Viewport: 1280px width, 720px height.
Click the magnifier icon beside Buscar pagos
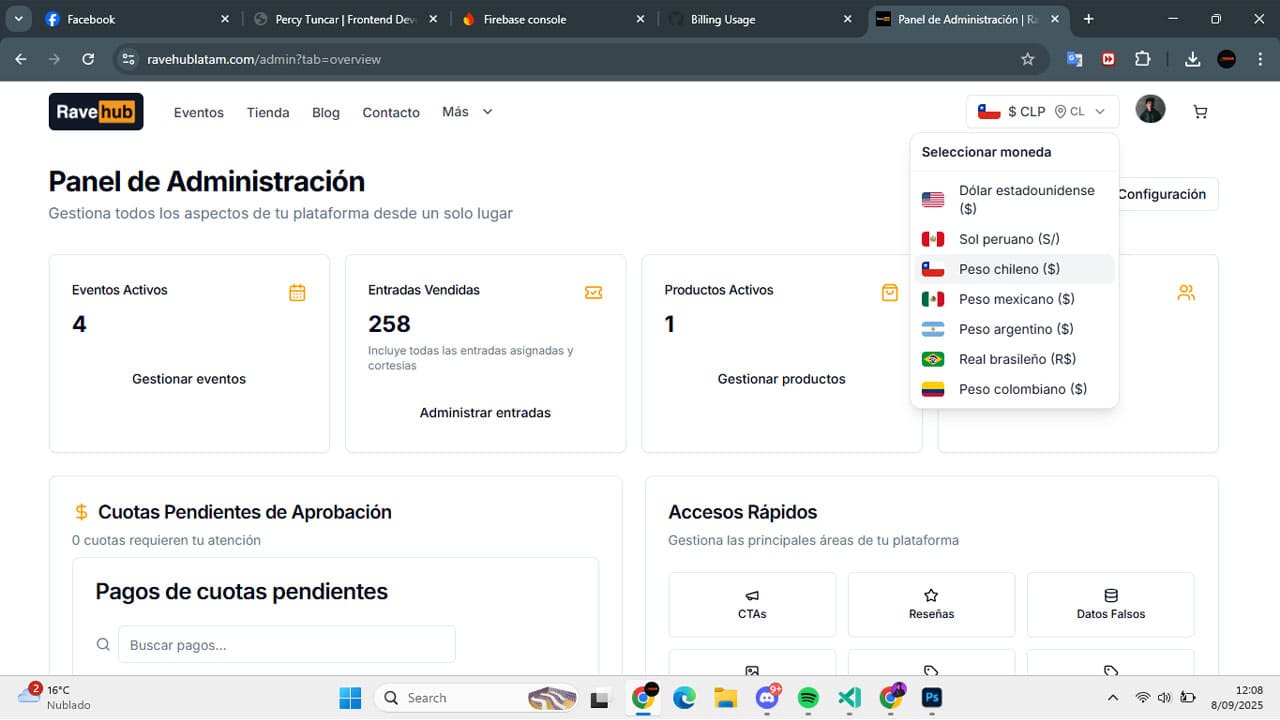103,644
